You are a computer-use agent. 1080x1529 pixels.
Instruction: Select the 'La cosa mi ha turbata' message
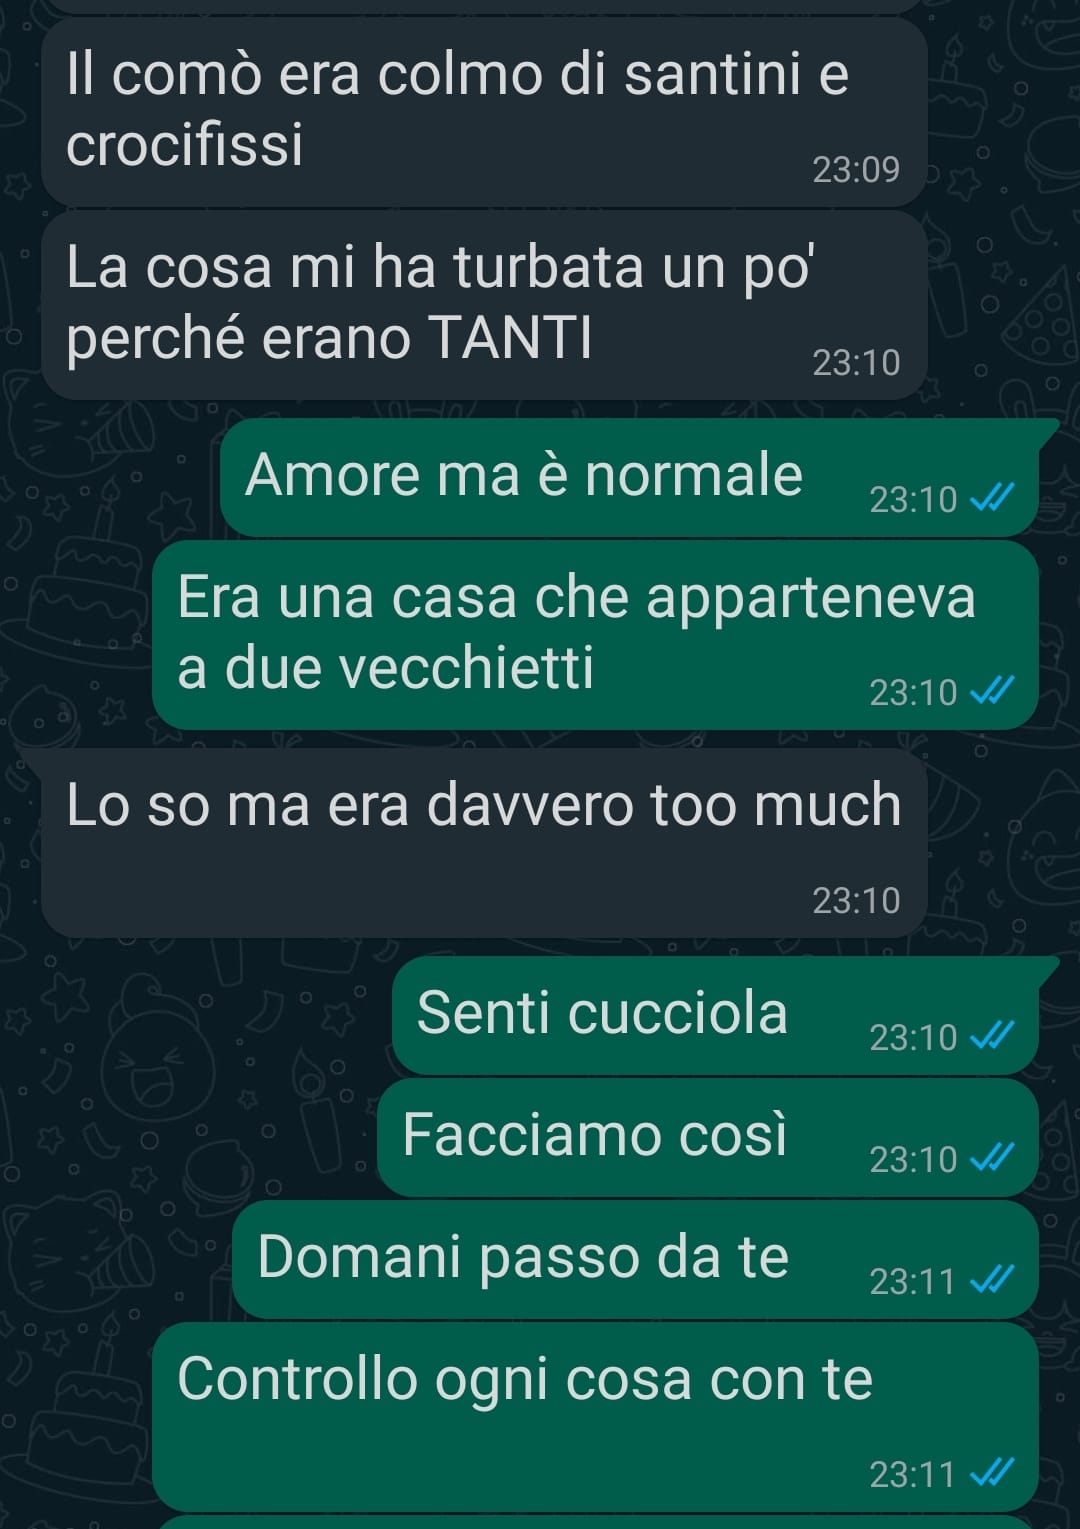[484, 305]
